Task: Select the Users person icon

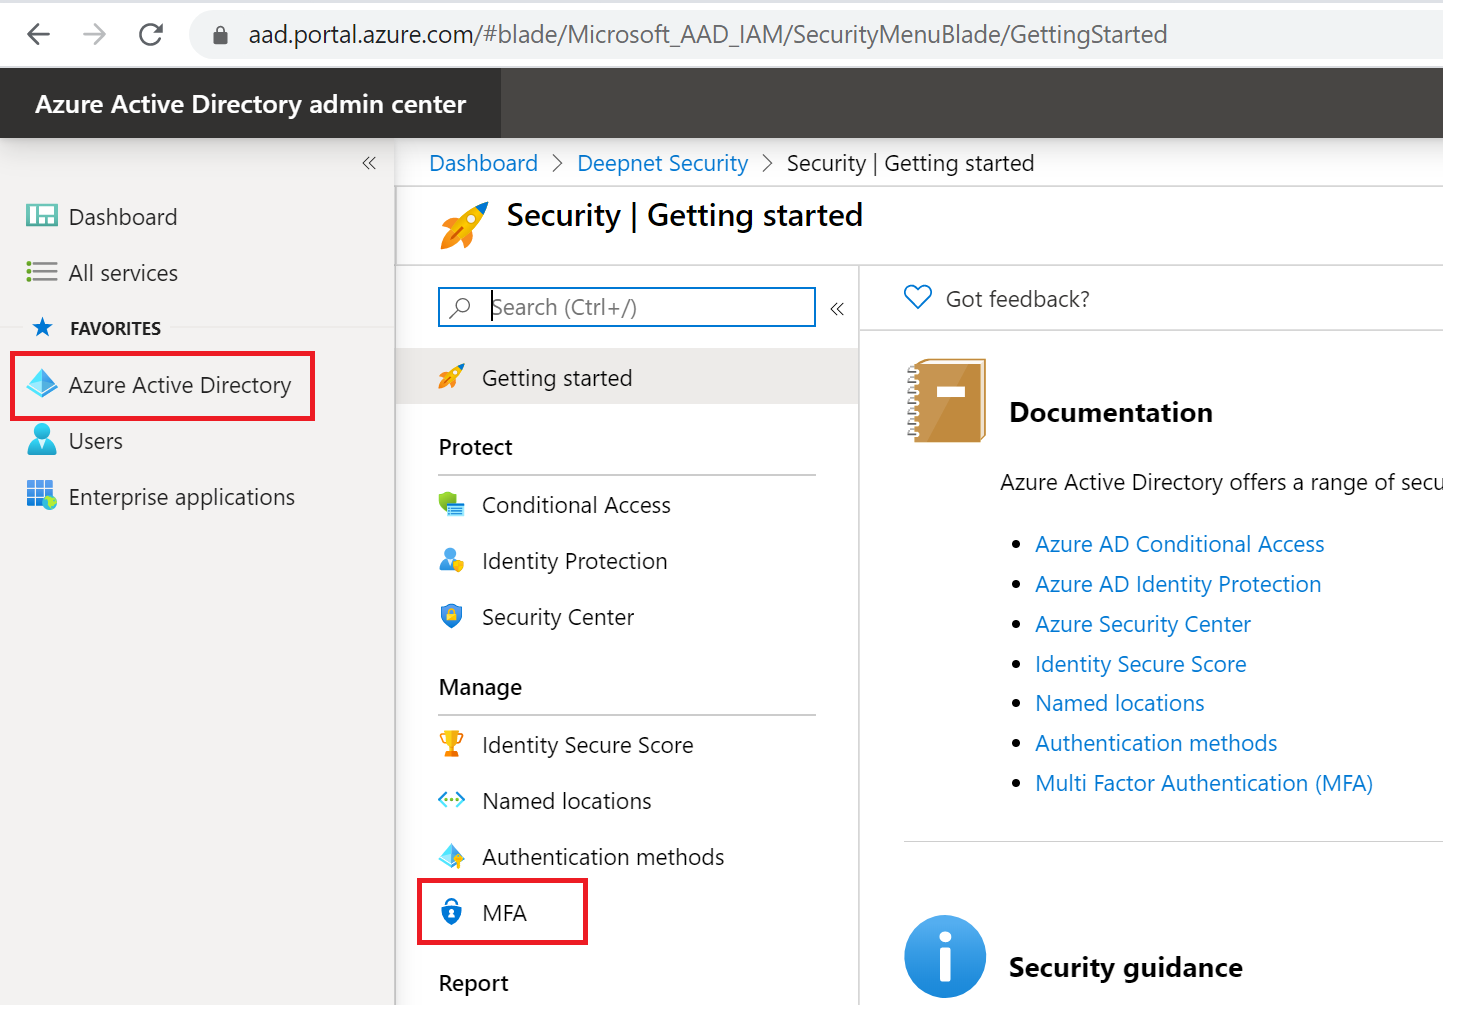Action: tap(42, 440)
